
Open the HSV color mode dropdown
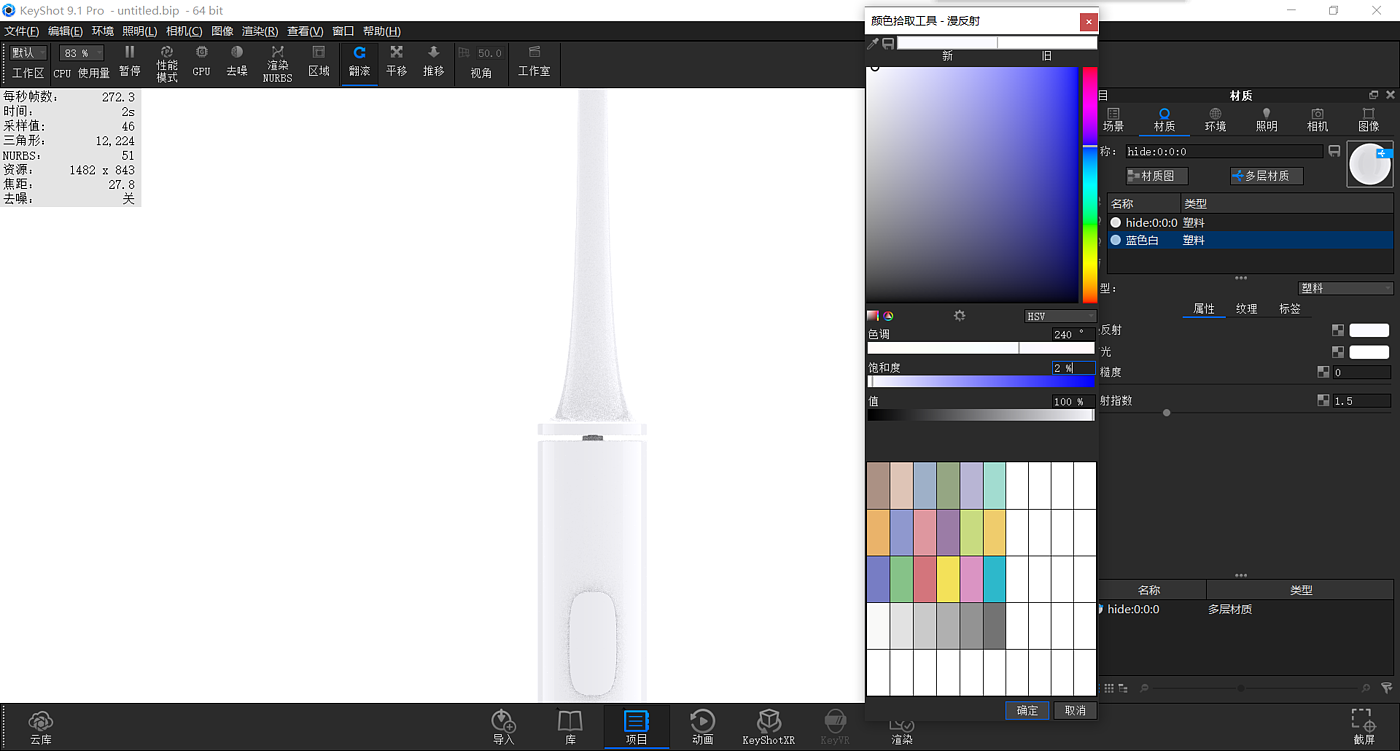[x=1060, y=316]
